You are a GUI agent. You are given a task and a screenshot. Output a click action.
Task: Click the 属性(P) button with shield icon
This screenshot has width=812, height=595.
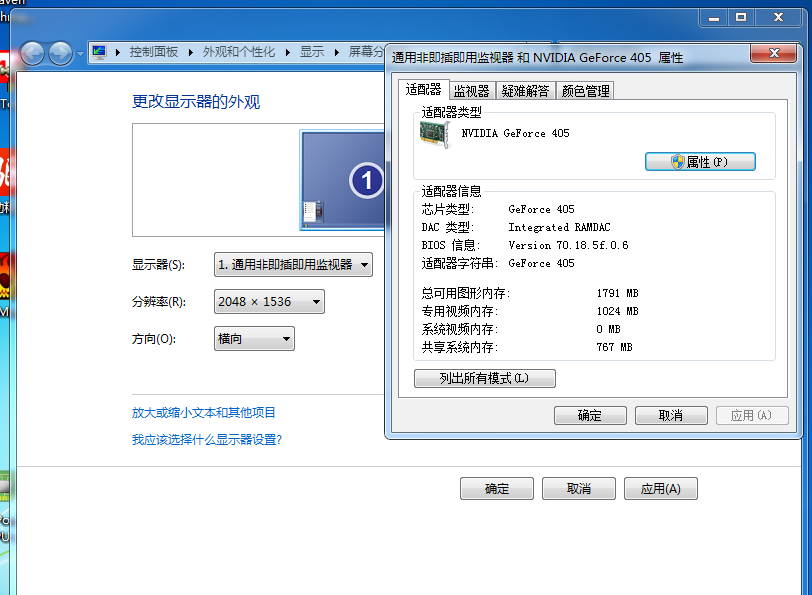[700, 162]
